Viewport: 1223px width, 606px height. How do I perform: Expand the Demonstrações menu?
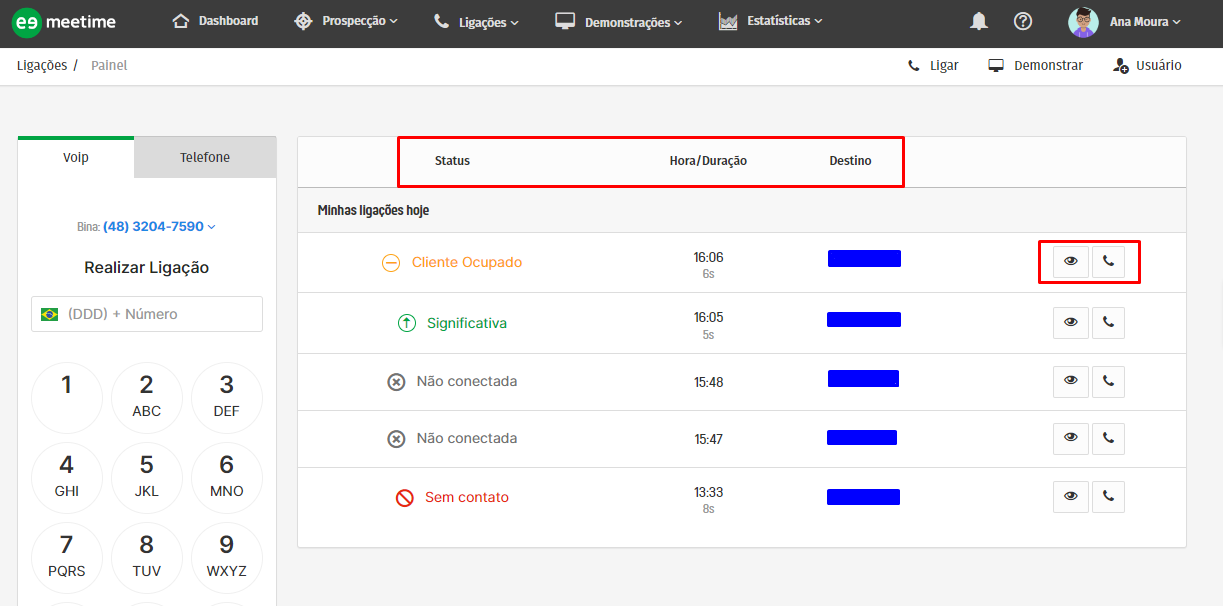[619, 21]
